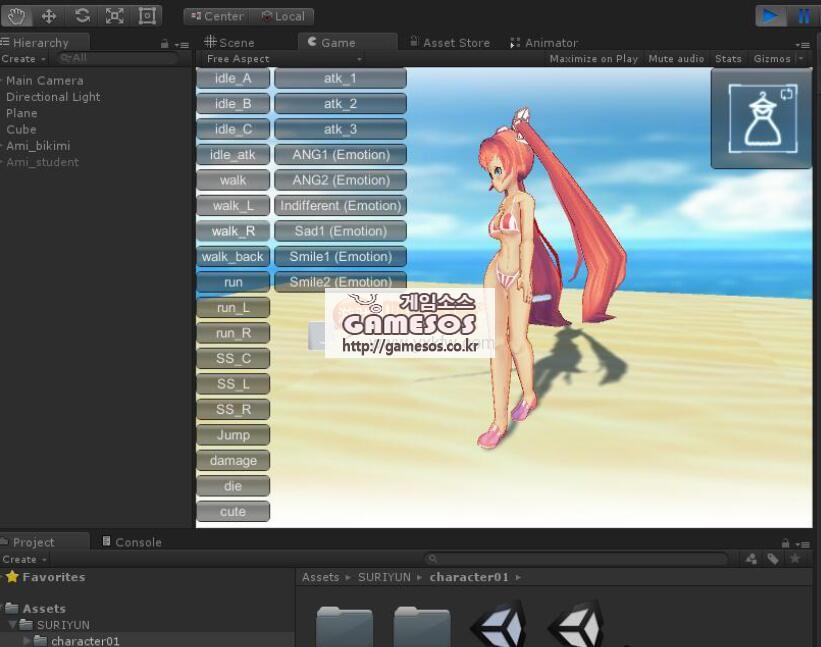Select the Project tab
Image resolution: width=821 pixels, height=647 pixels.
pyautogui.click(x=45, y=542)
